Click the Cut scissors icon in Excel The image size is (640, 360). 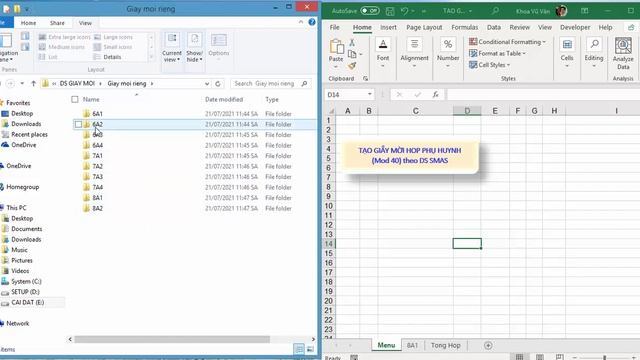(x=352, y=42)
